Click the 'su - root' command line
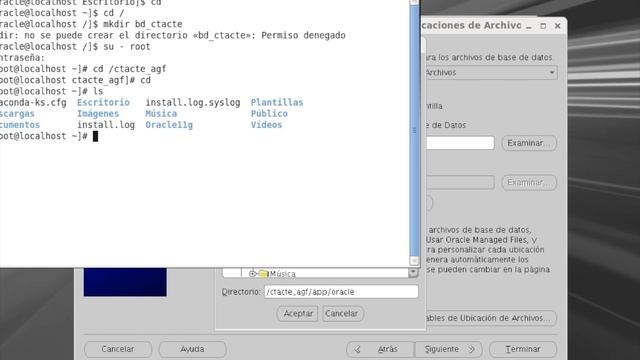Screen dimensions: 640x360 [x=76, y=47]
